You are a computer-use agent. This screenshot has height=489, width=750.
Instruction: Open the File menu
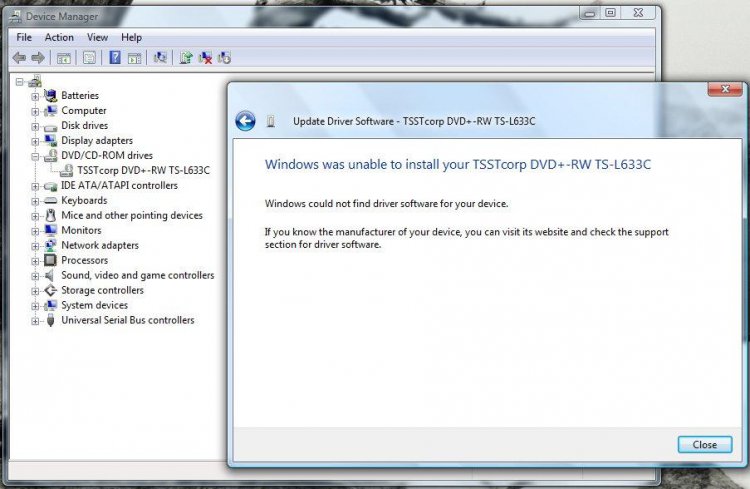(24, 37)
